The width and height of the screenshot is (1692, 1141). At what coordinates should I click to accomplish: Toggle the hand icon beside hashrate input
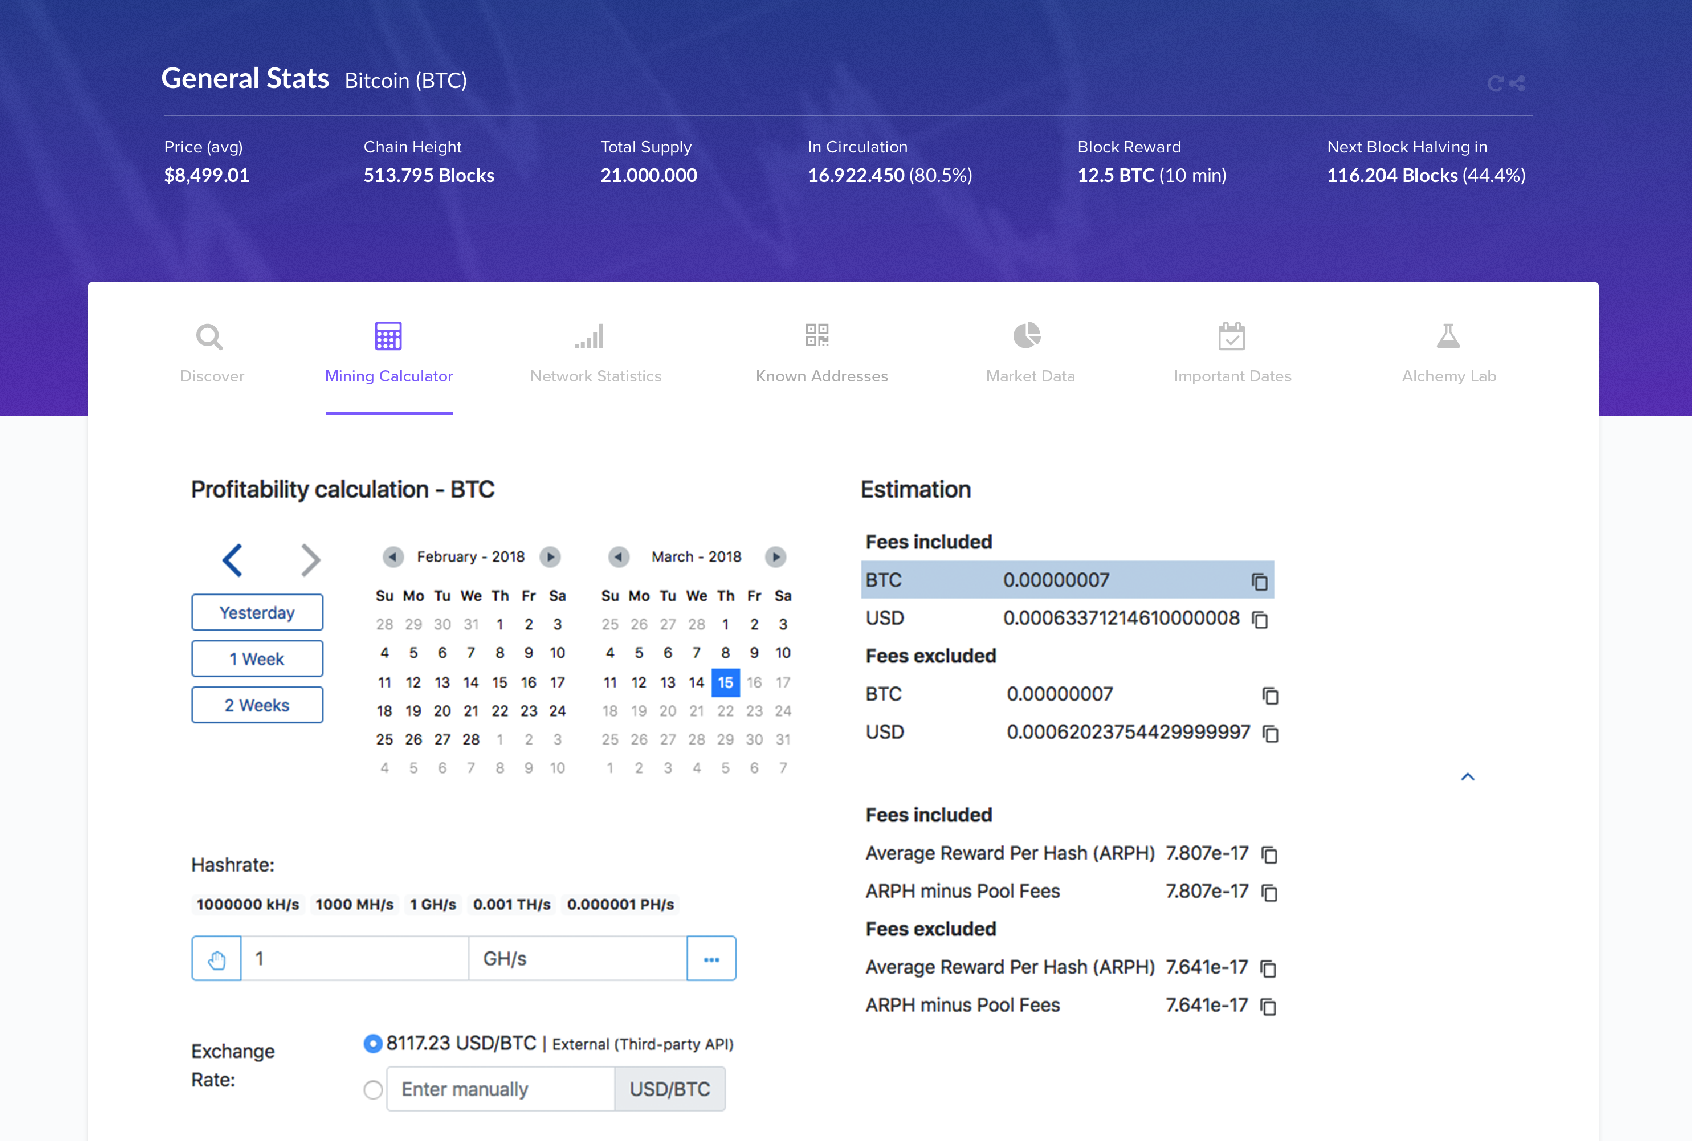coord(217,959)
